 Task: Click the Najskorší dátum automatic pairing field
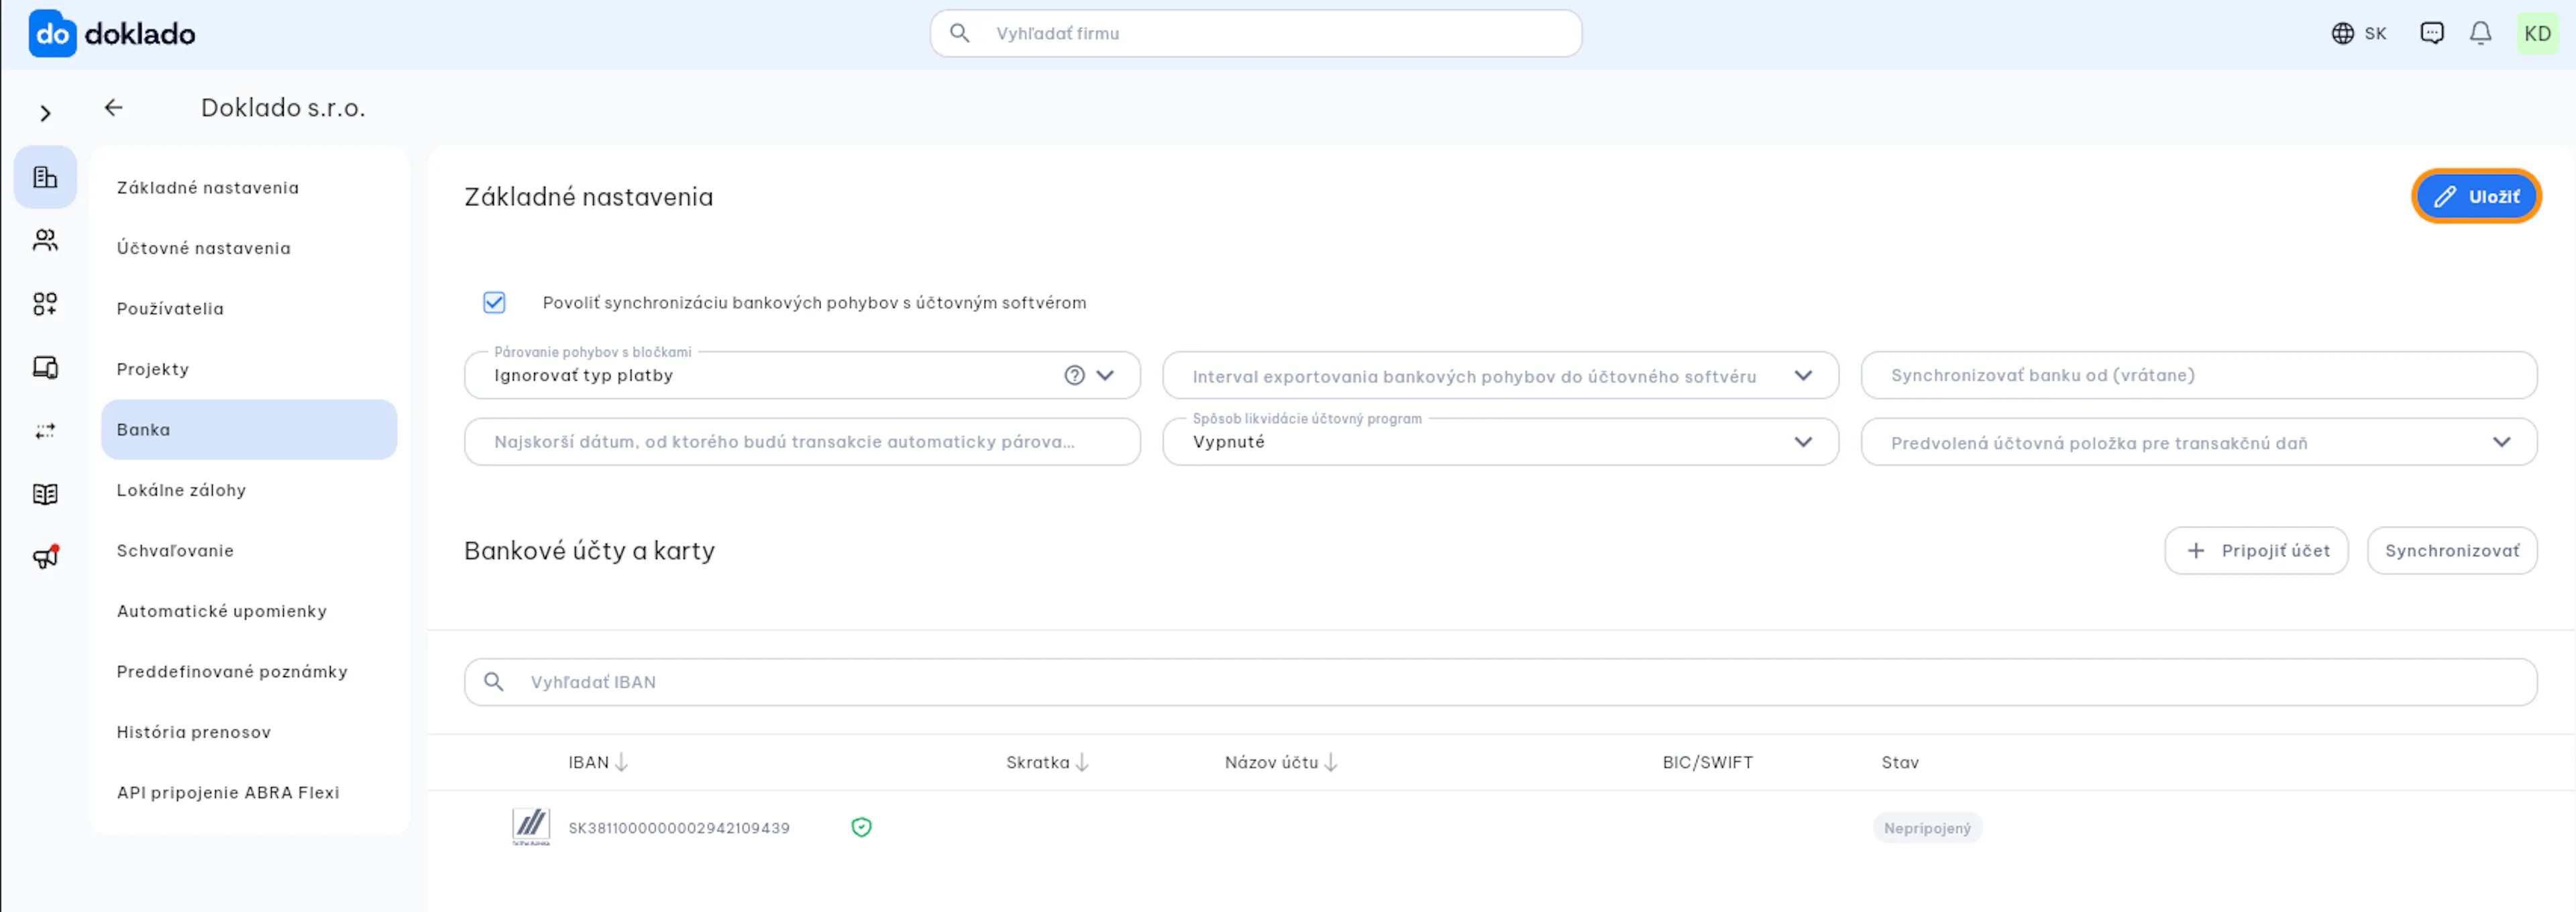pyautogui.click(x=802, y=441)
